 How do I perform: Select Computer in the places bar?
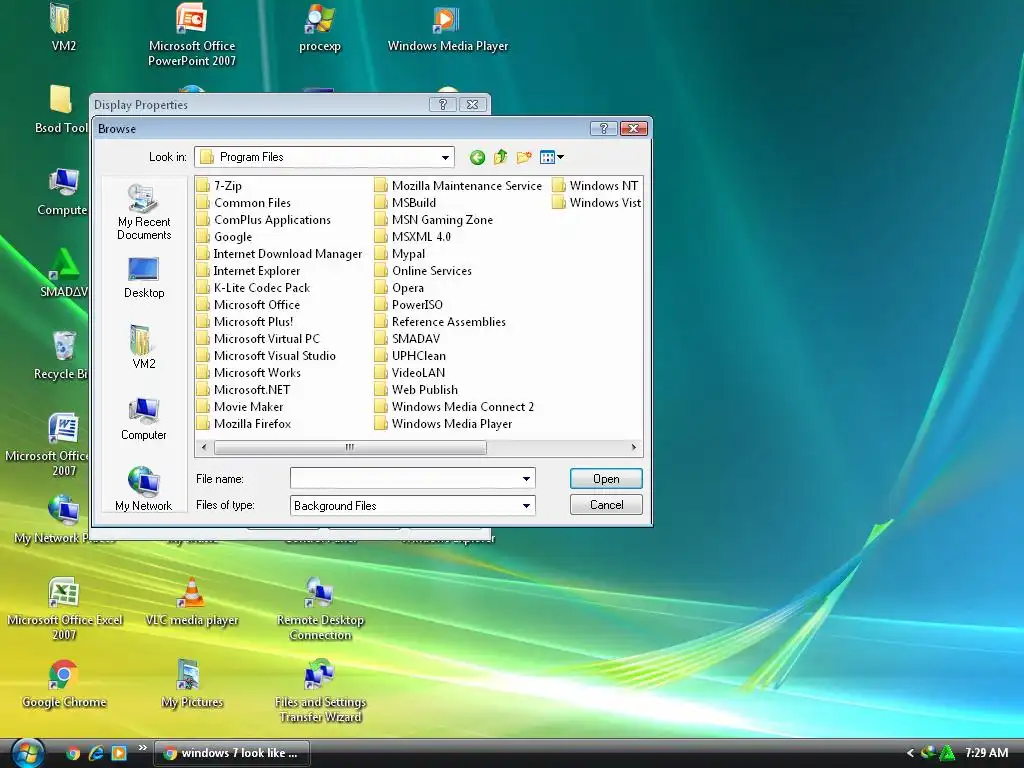(144, 419)
